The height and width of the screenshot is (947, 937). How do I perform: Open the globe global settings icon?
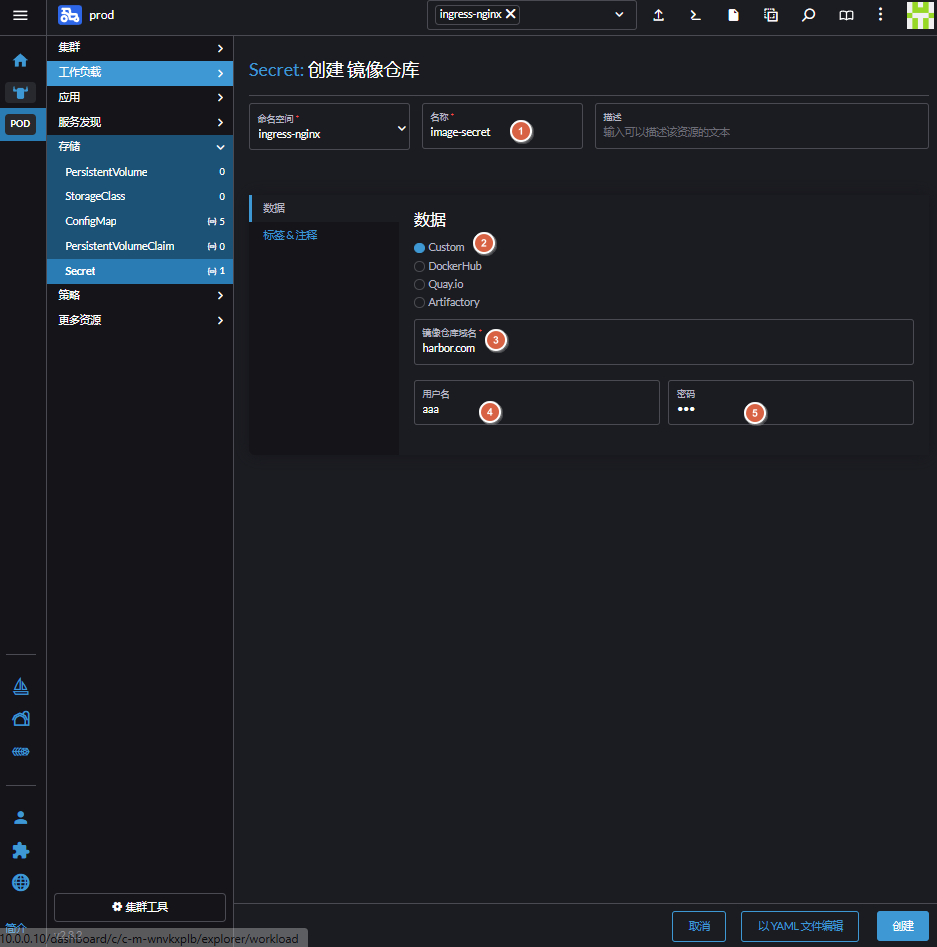point(21,882)
